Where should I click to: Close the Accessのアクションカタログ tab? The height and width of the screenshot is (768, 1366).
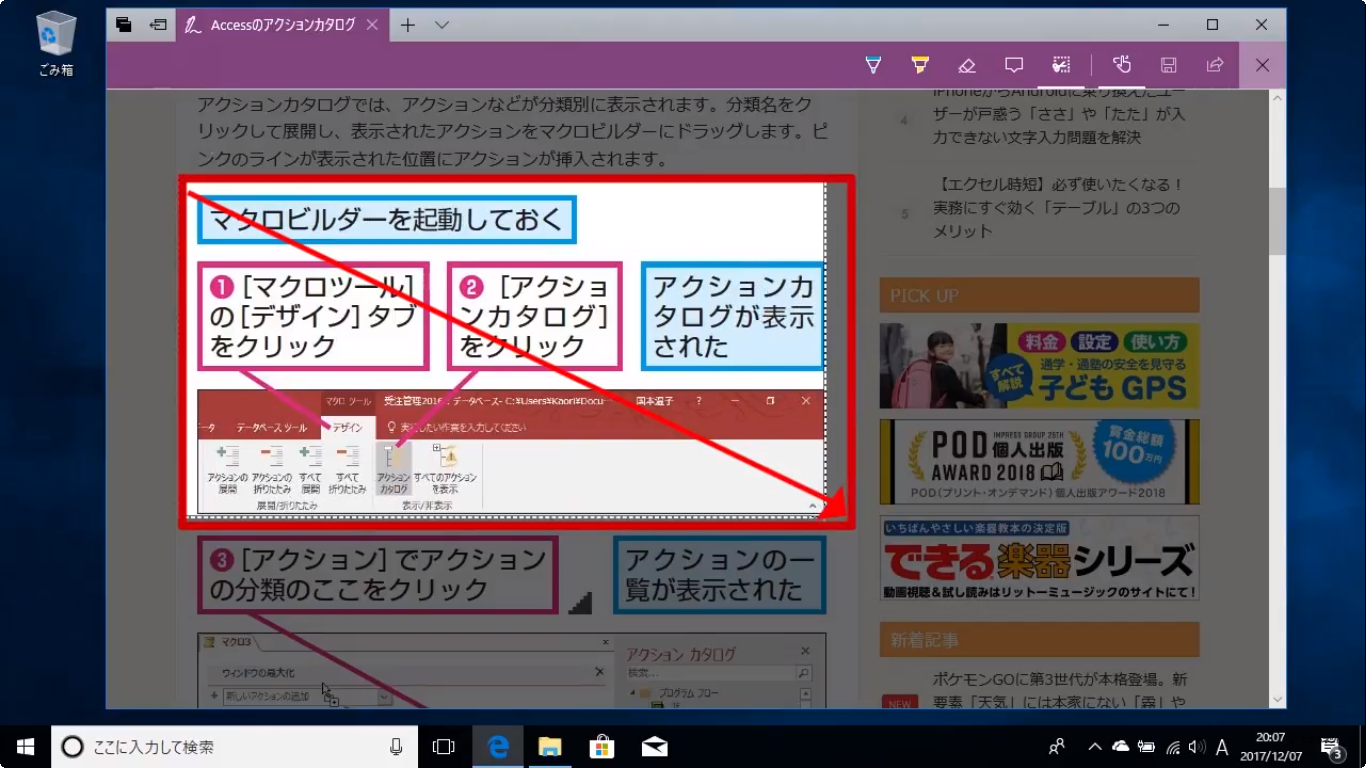click(372, 25)
